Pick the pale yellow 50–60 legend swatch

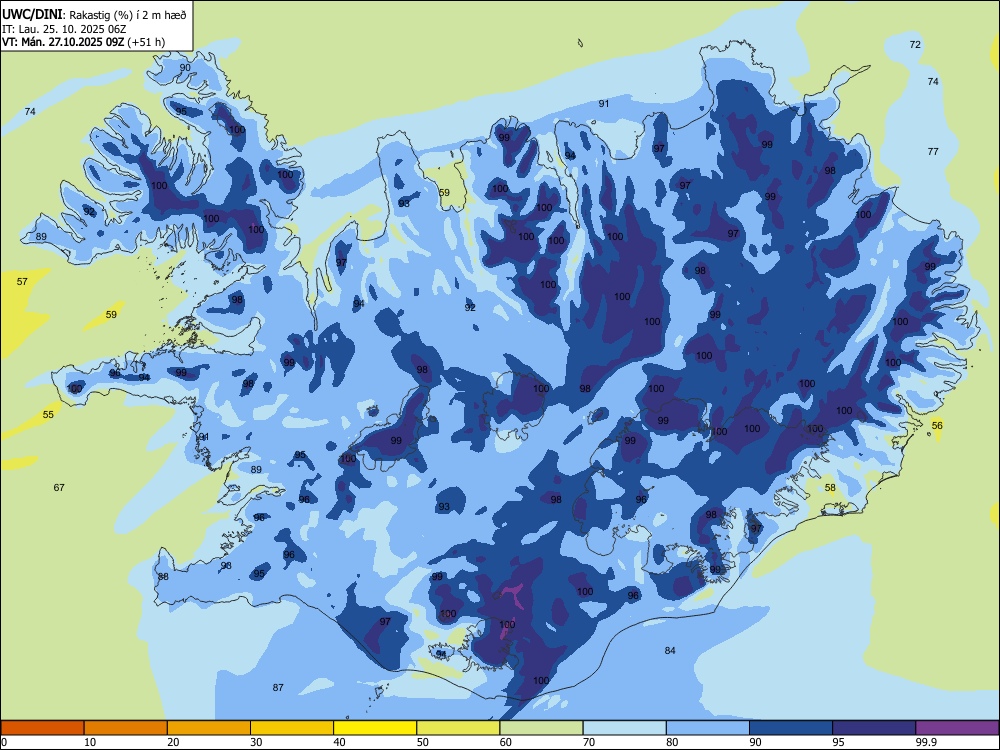point(458,728)
